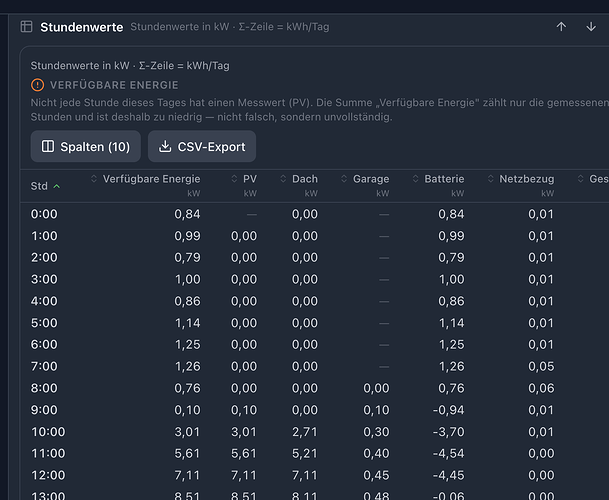This screenshot has height=500, width=609.
Task: Select the 5:00 row label
Action: (x=44, y=323)
